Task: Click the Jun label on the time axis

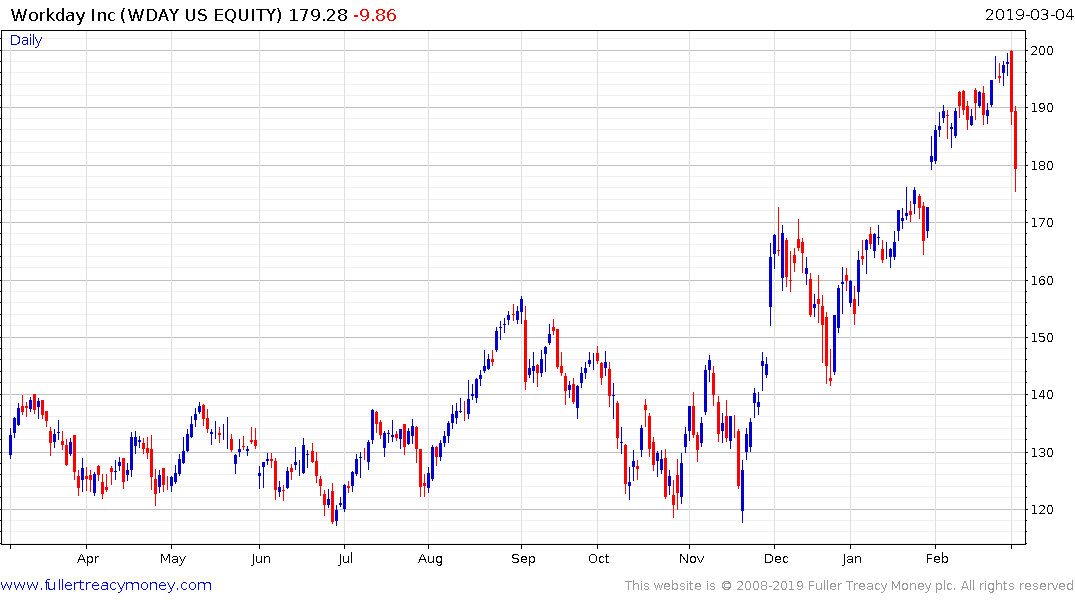Action: pos(261,559)
